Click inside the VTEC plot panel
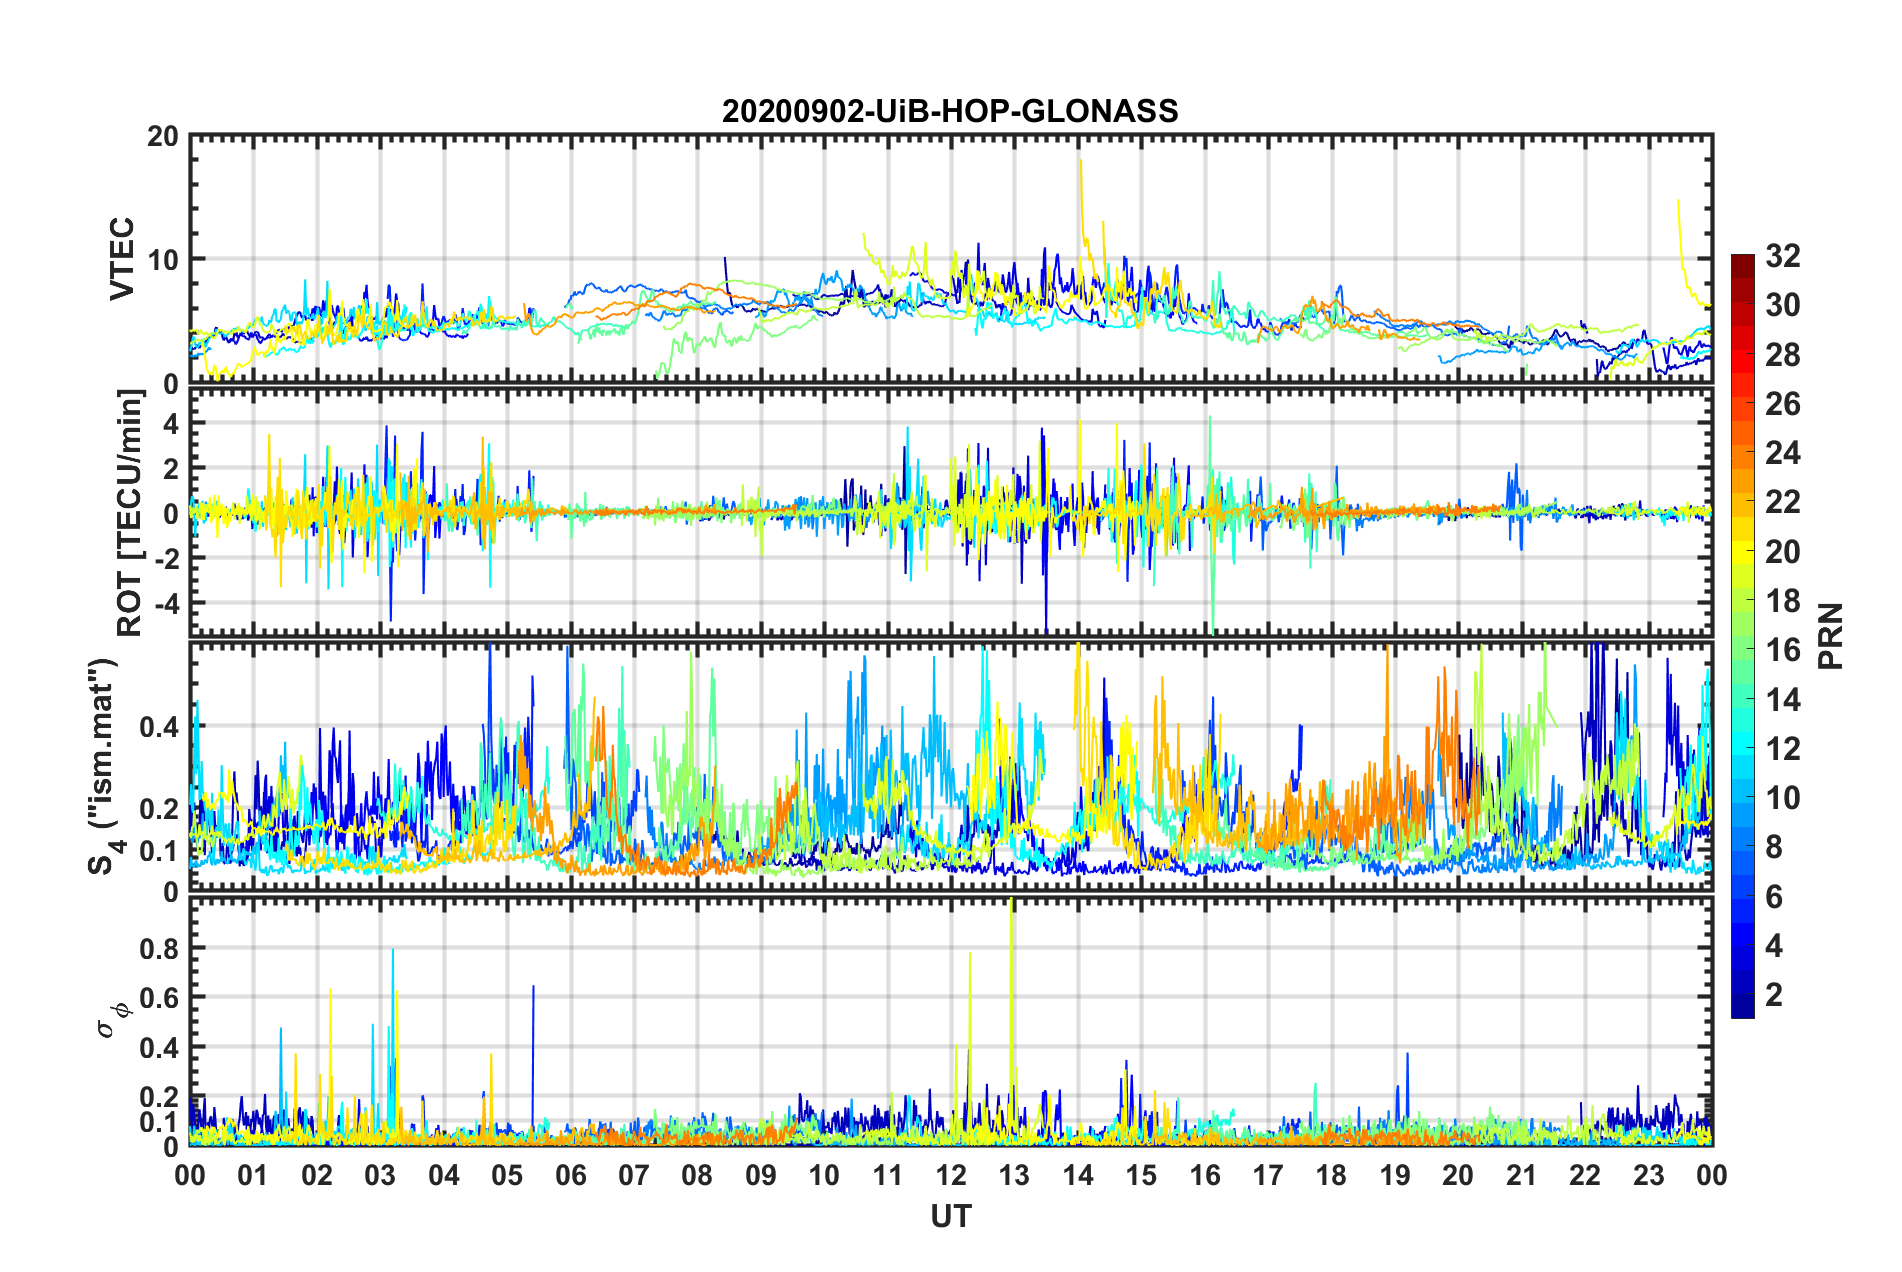The width and height of the screenshot is (1902, 1272). coord(951,259)
